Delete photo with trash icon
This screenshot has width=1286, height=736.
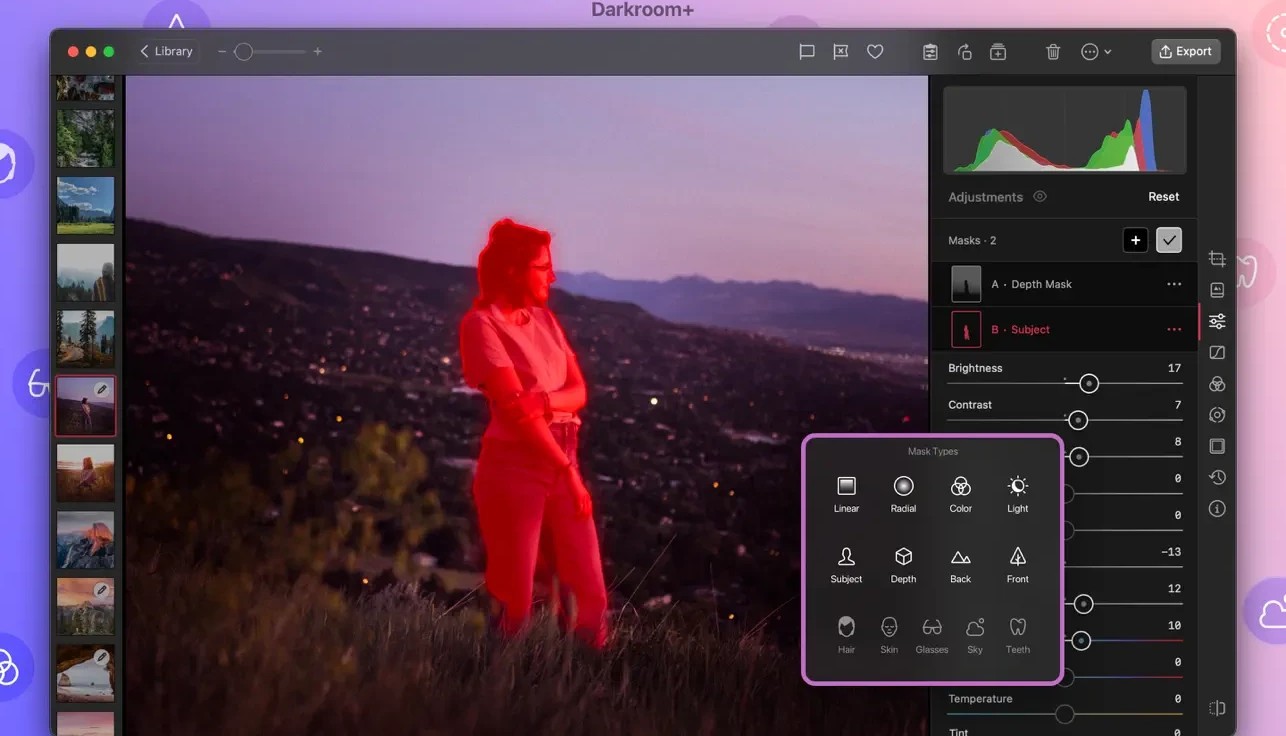(x=1053, y=52)
